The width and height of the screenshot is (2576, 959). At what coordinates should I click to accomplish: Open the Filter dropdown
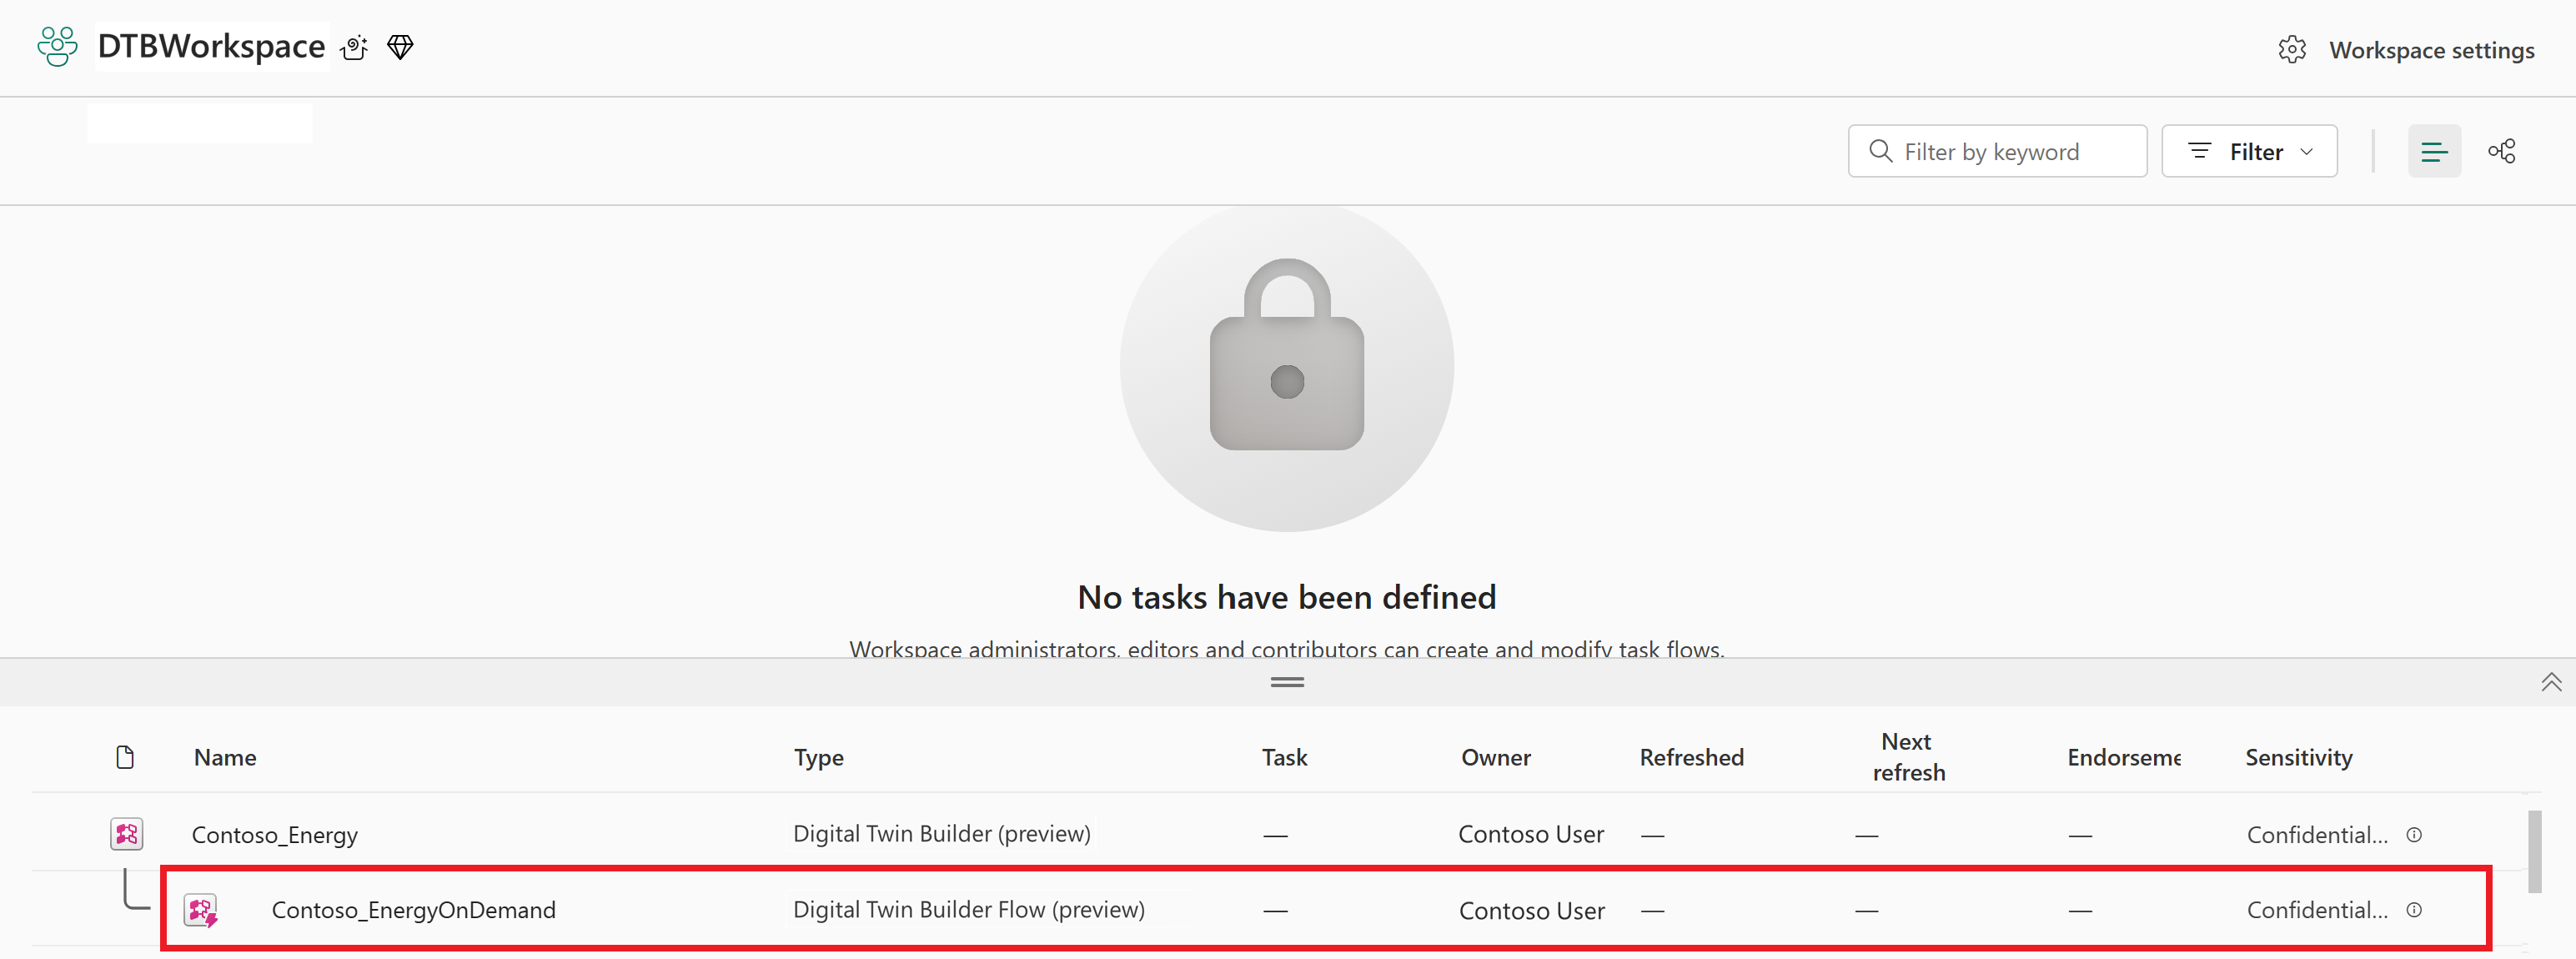pyautogui.click(x=2249, y=150)
